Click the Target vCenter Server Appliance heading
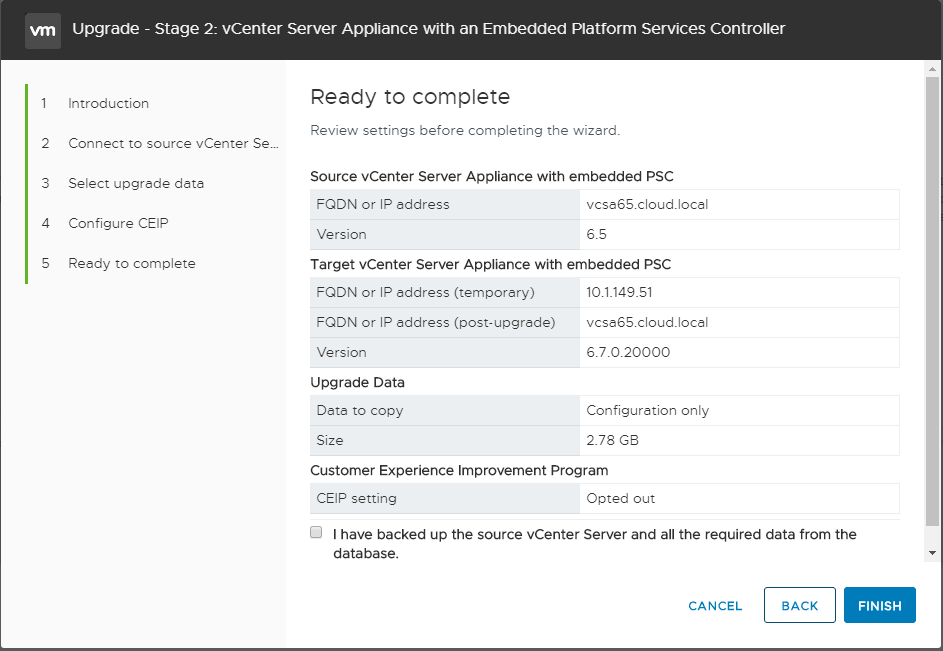Screen dimensions: 943x651 pos(491,265)
